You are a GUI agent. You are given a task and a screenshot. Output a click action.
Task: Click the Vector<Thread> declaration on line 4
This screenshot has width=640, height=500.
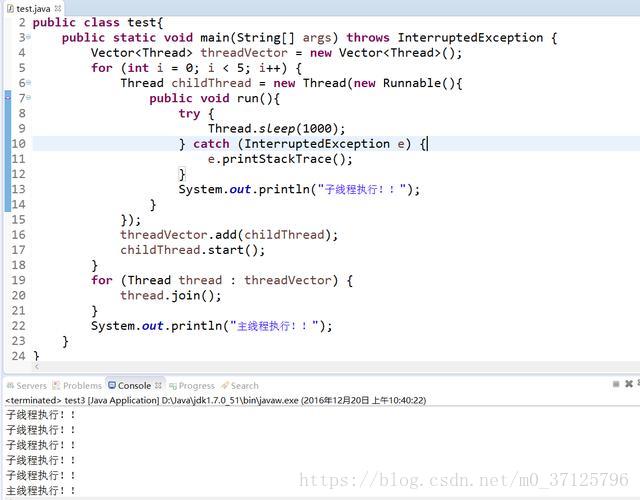276,53
